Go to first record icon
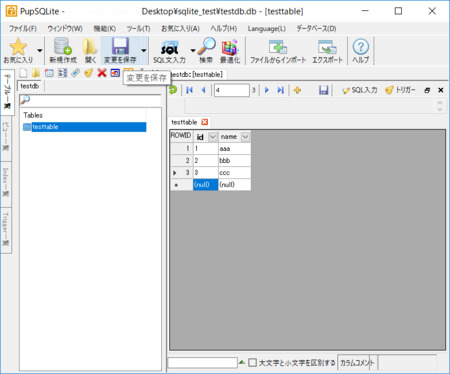 [189, 90]
